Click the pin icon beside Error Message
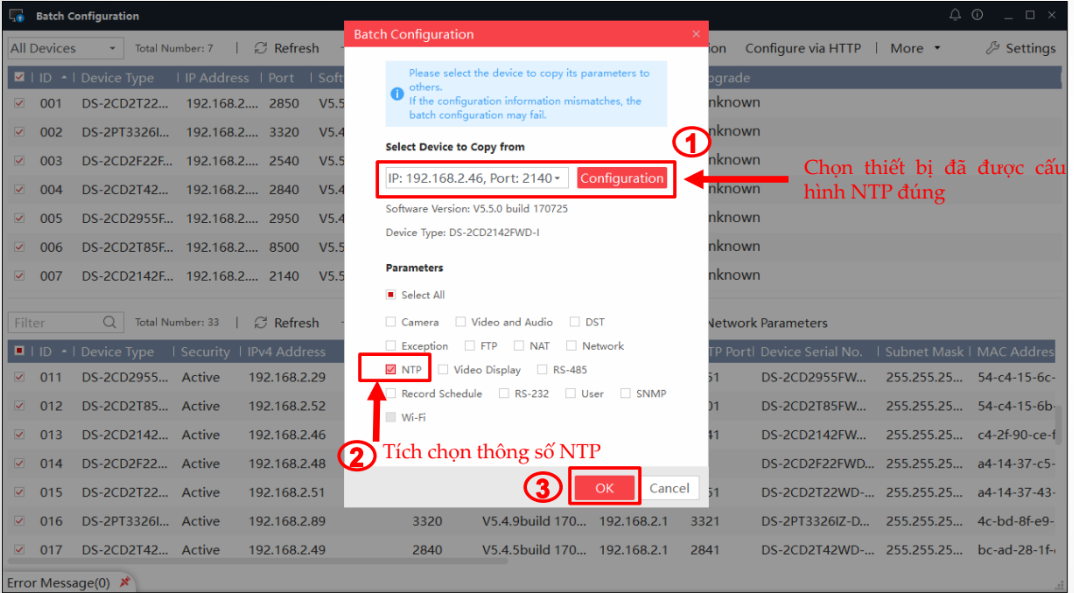 [125, 582]
